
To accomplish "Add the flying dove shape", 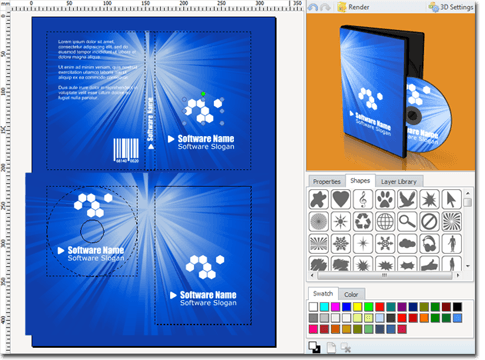I will pyautogui.click(x=407, y=199).
